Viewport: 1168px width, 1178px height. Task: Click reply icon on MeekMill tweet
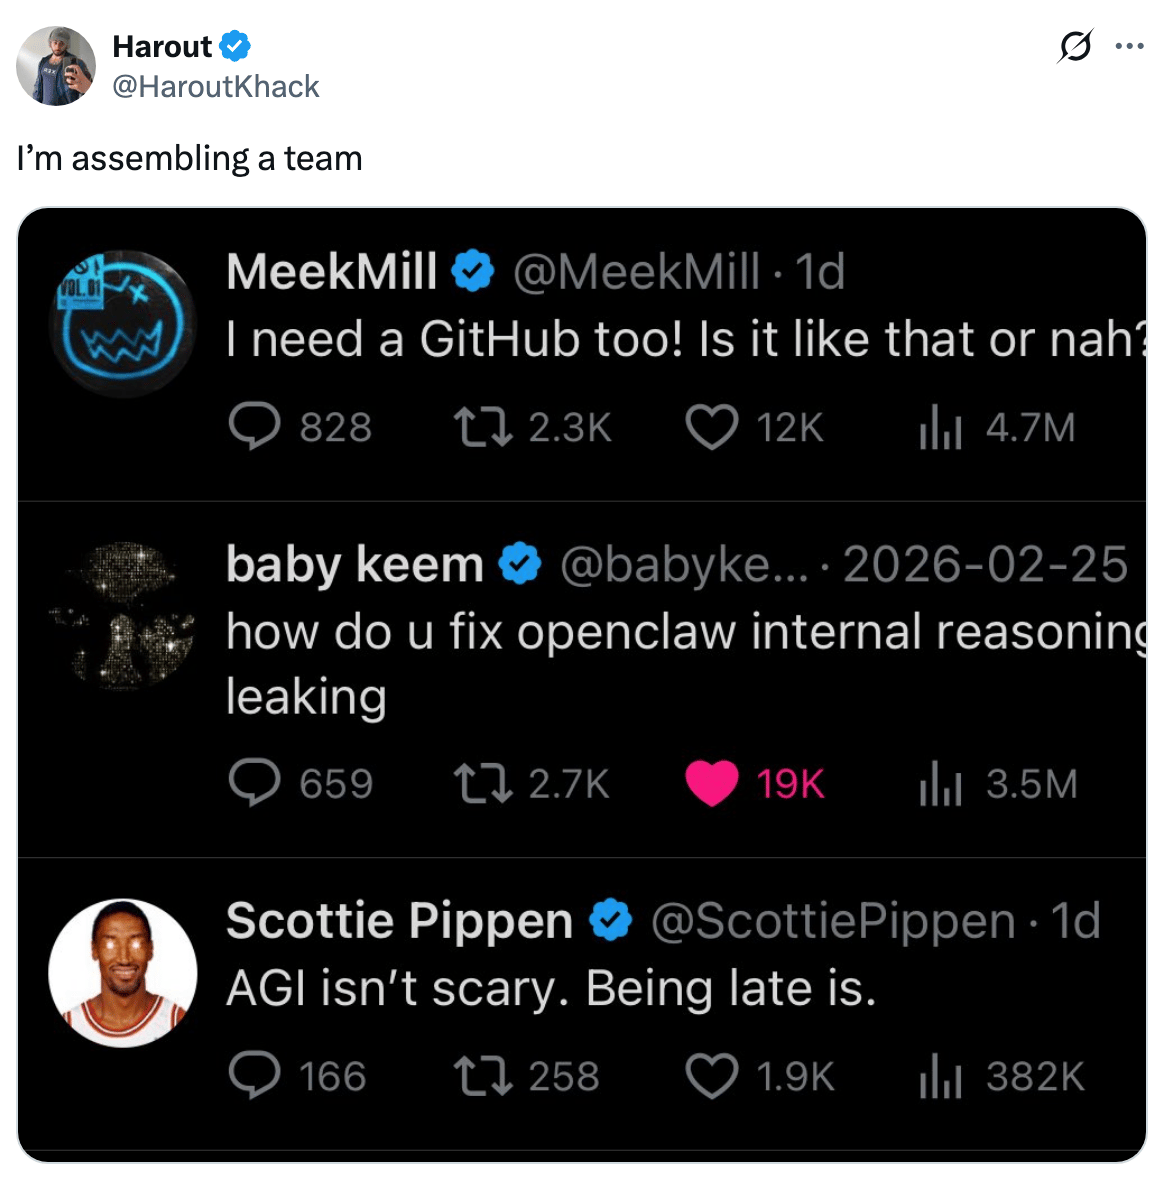[x=254, y=427]
